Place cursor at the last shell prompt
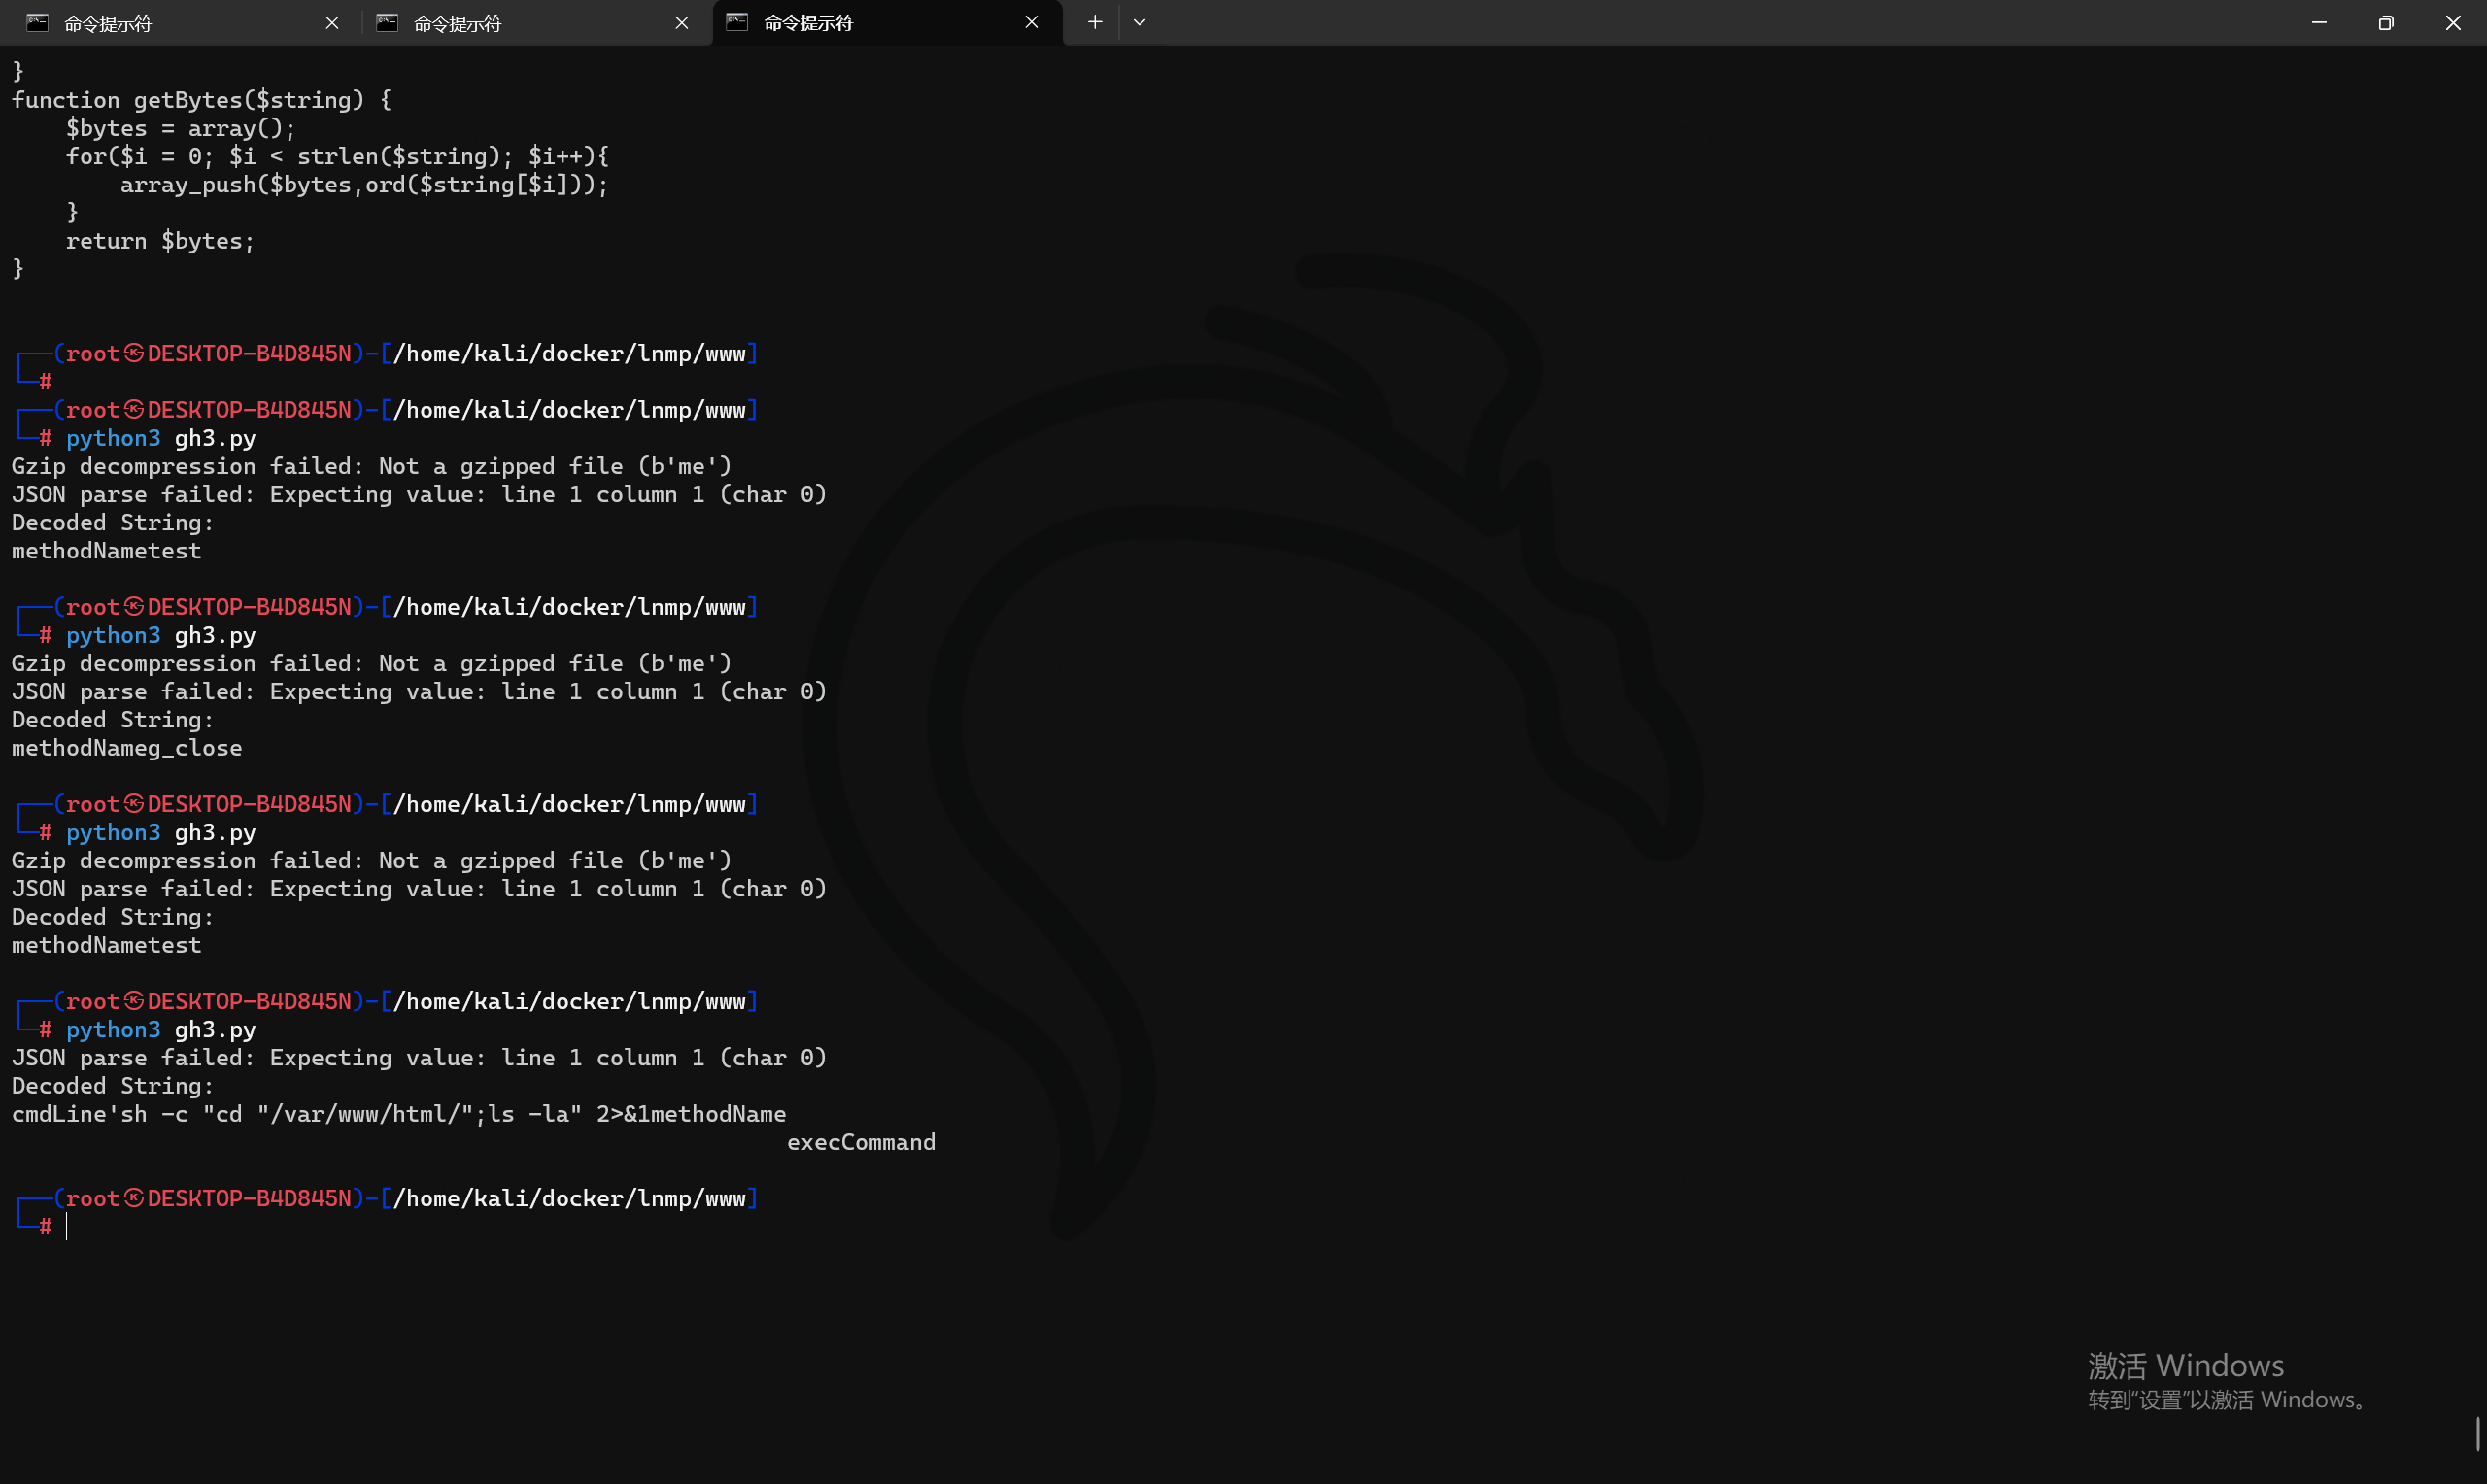Viewport: 2487px width, 1484px height. 68,1226
